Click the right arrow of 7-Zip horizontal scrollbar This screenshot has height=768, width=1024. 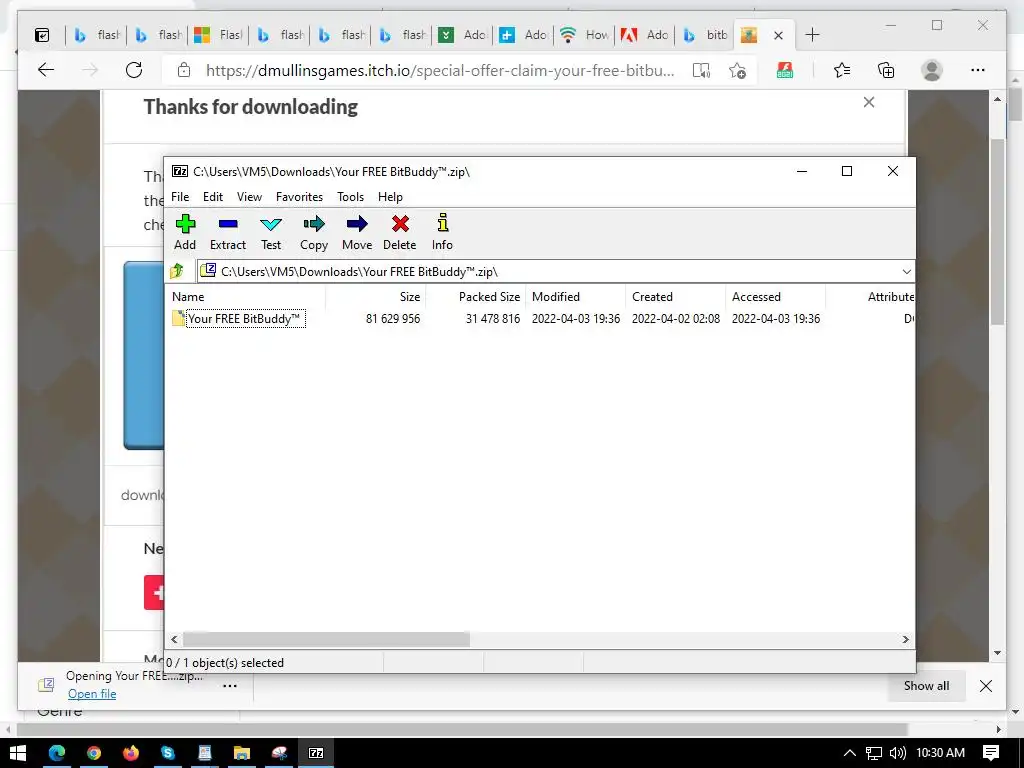point(905,639)
